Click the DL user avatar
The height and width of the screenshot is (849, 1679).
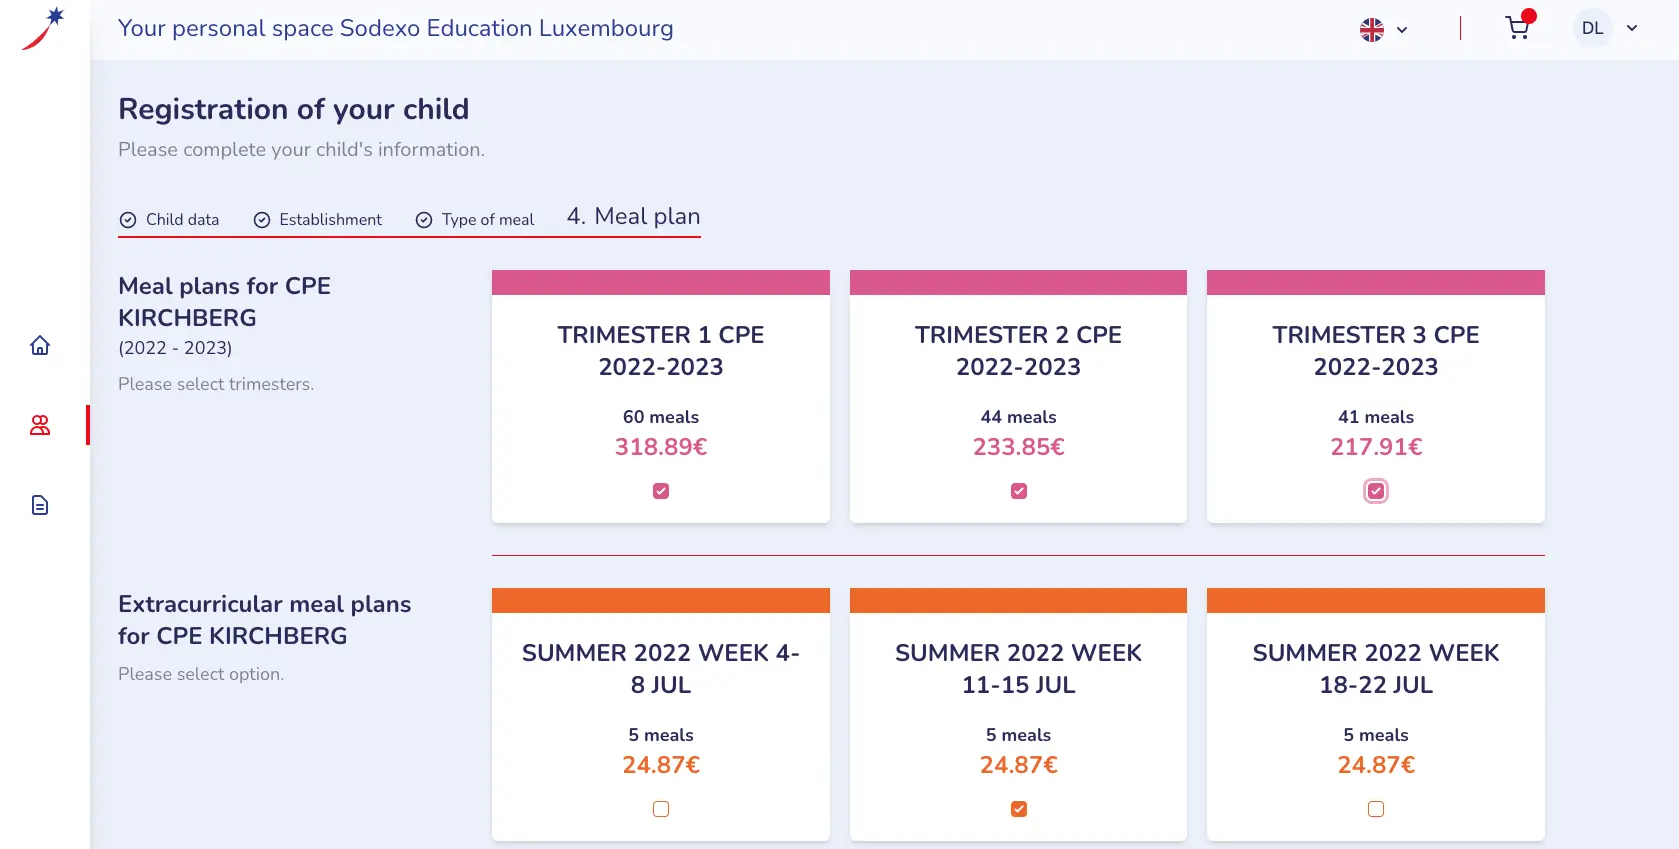coord(1592,28)
